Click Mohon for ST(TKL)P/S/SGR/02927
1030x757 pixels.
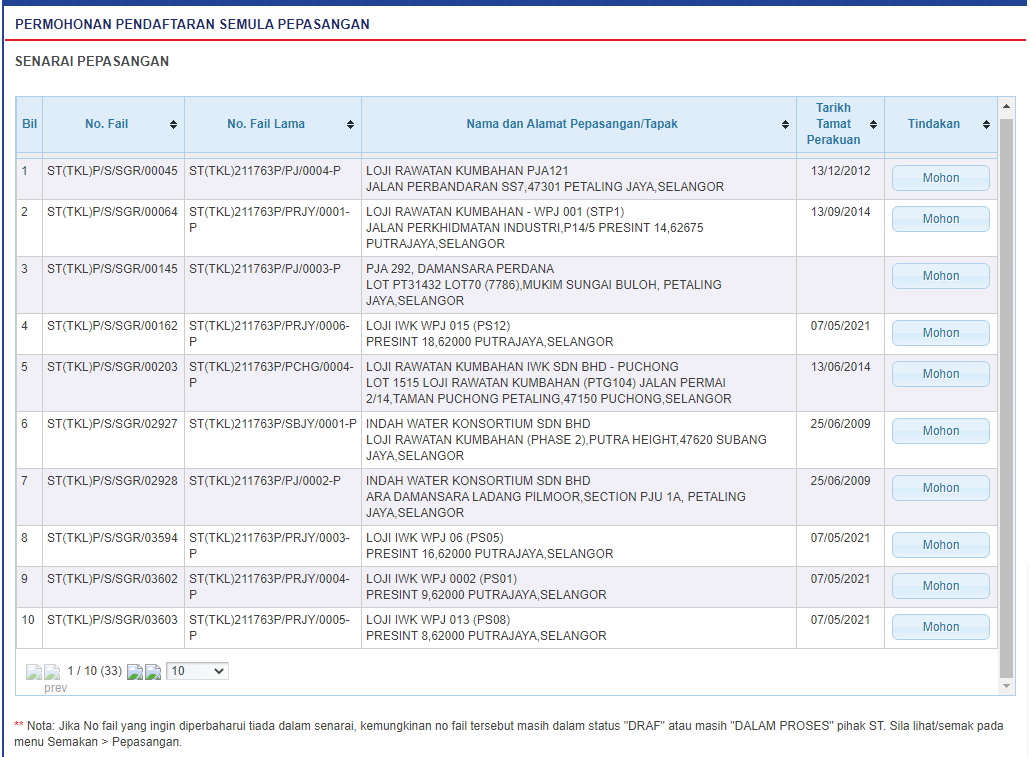tap(941, 431)
